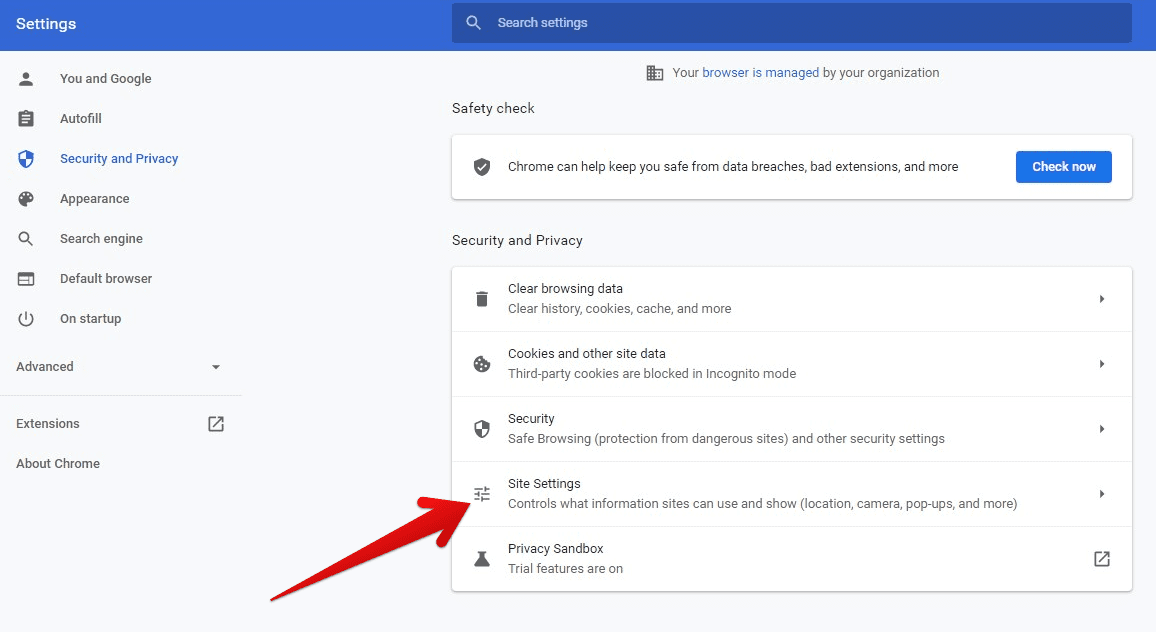Click the person icon beside You and Google

tap(26, 79)
